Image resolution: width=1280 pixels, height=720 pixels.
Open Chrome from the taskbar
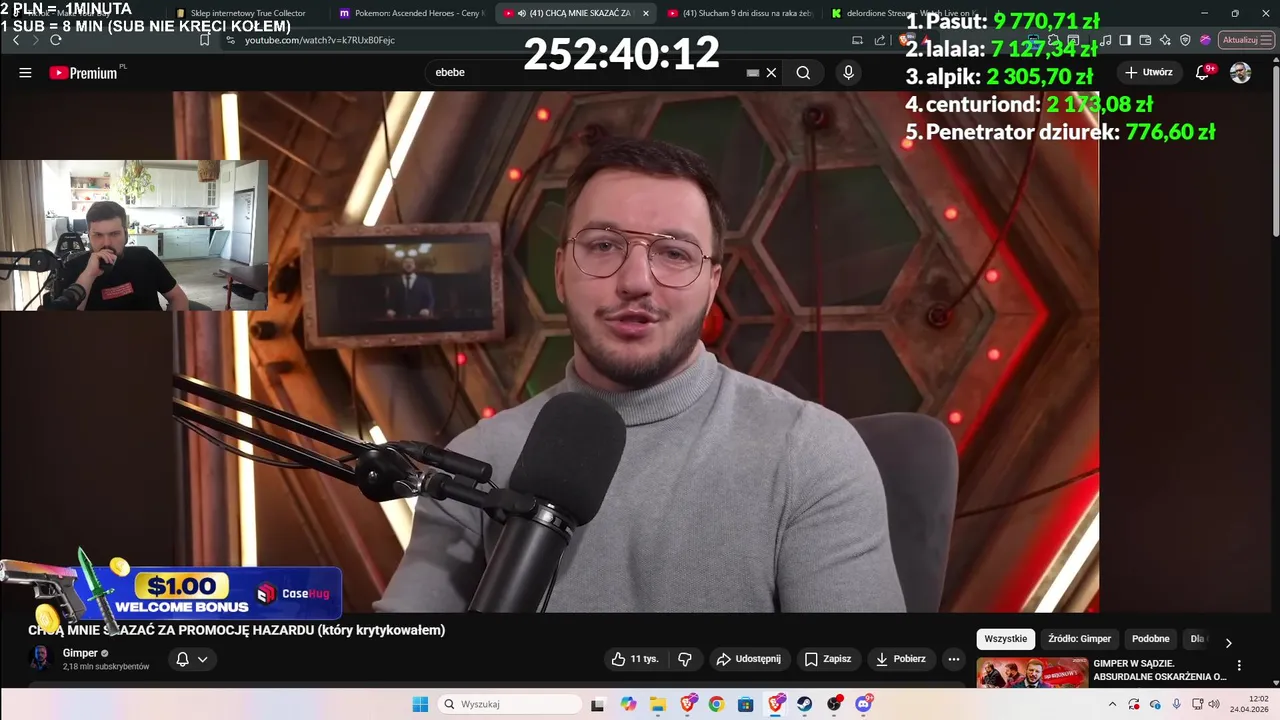pyautogui.click(x=716, y=704)
